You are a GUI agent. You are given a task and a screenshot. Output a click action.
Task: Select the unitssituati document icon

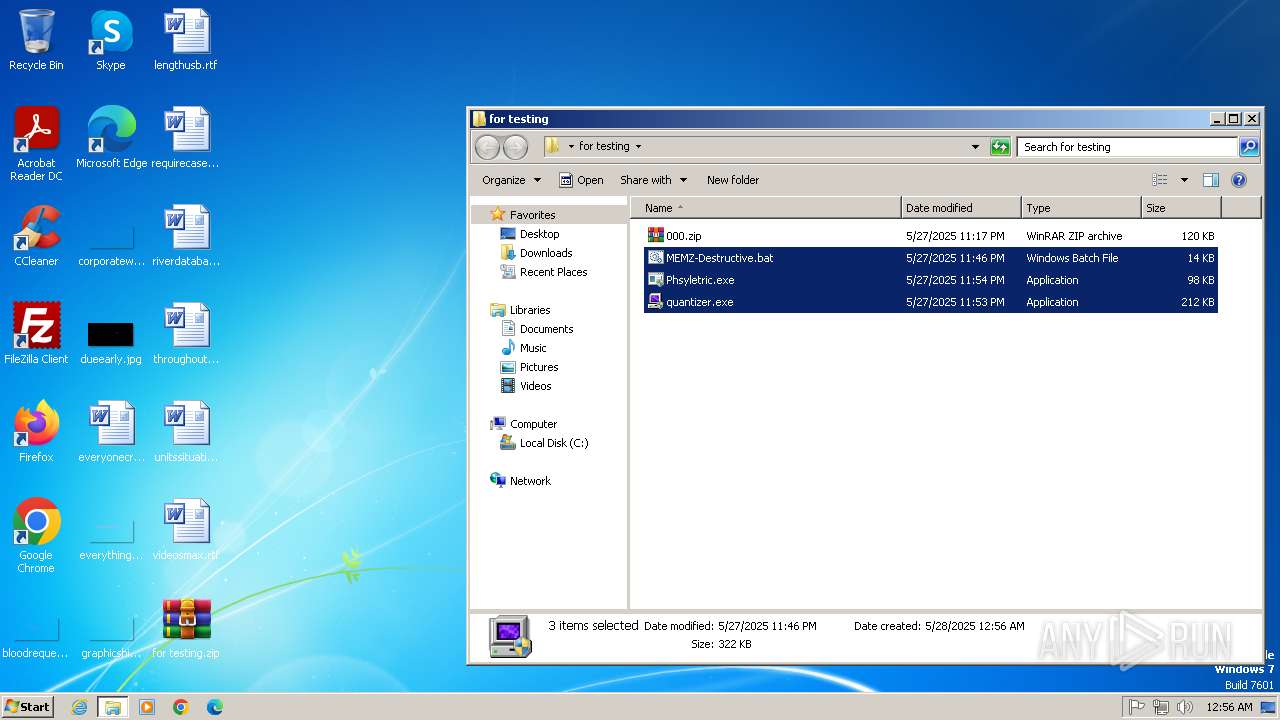(x=186, y=432)
